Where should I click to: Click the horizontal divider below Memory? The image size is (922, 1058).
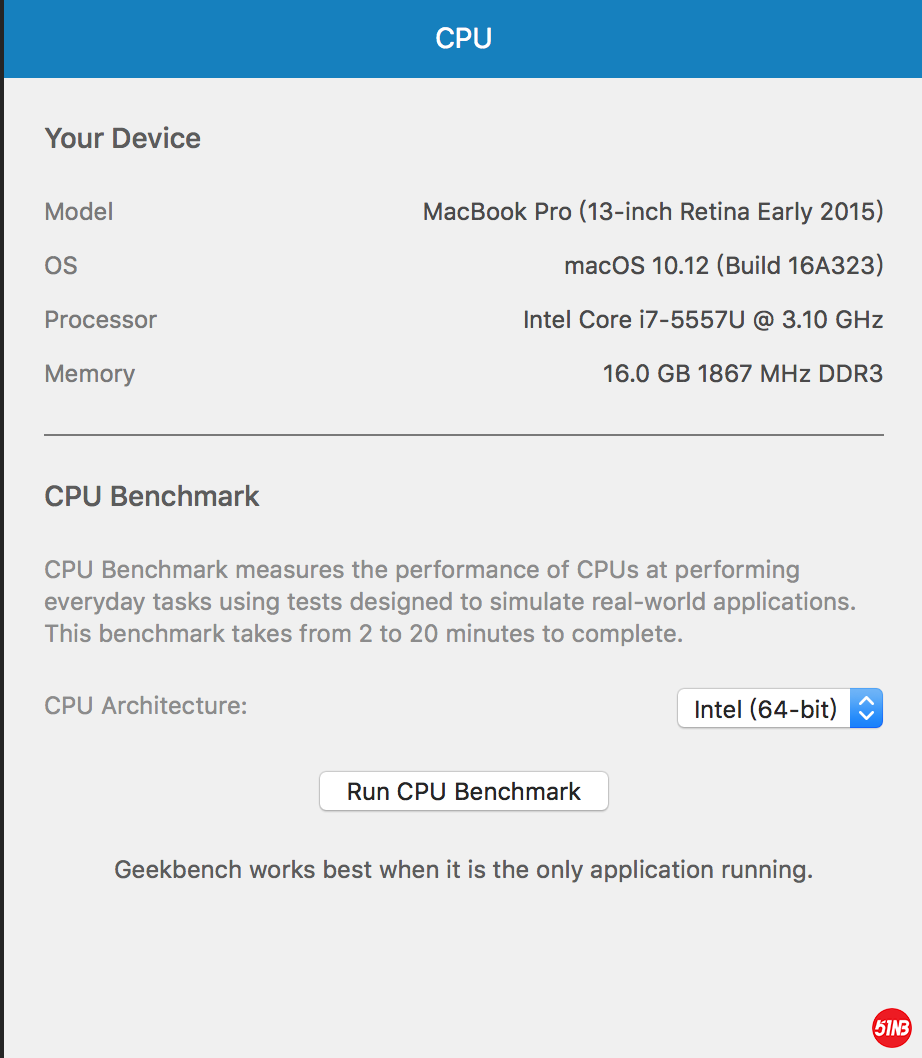tap(463, 435)
